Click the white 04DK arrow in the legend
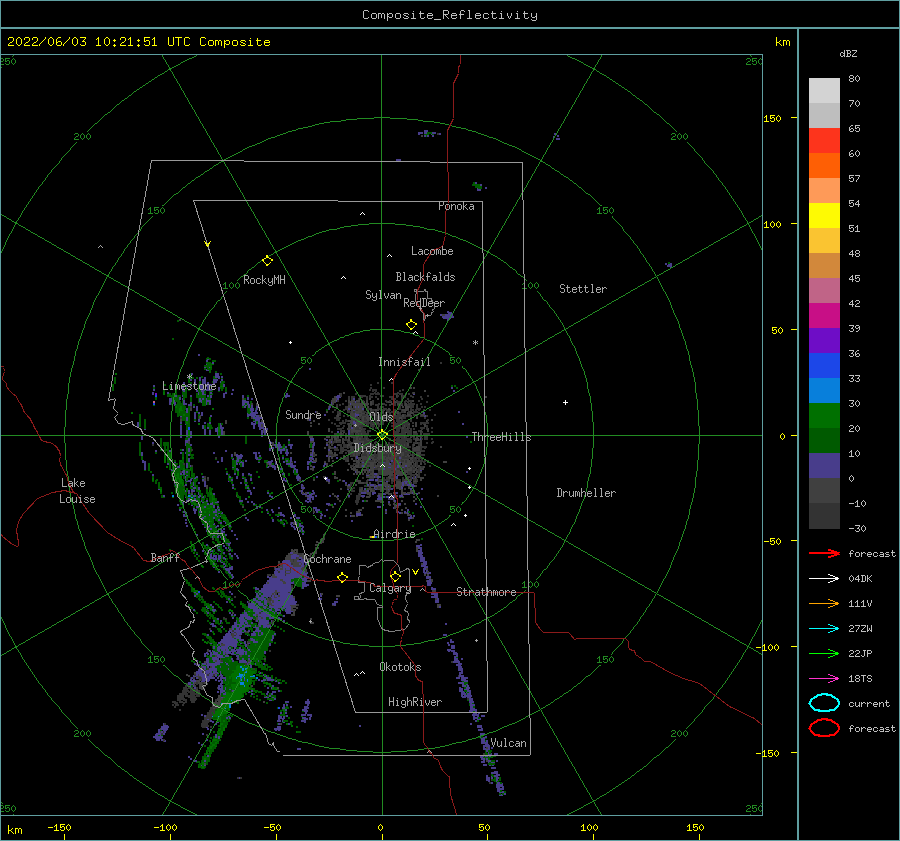This screenshot has height=841, width=900. pos(824,578)
